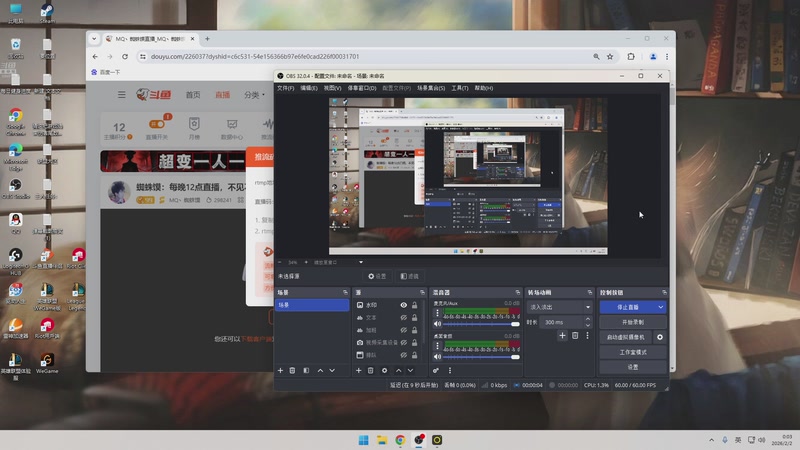The image size is (800, 450).
Task: Open the OBS Tools menu
Action: 460,88
